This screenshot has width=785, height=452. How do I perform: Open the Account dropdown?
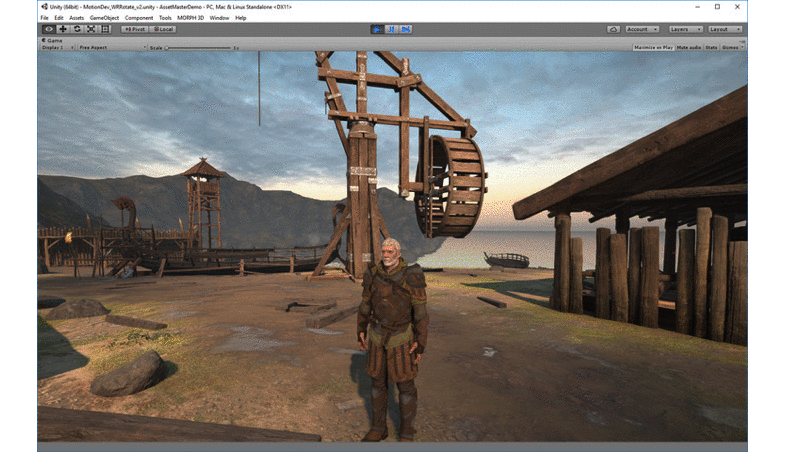coord(642,30)
